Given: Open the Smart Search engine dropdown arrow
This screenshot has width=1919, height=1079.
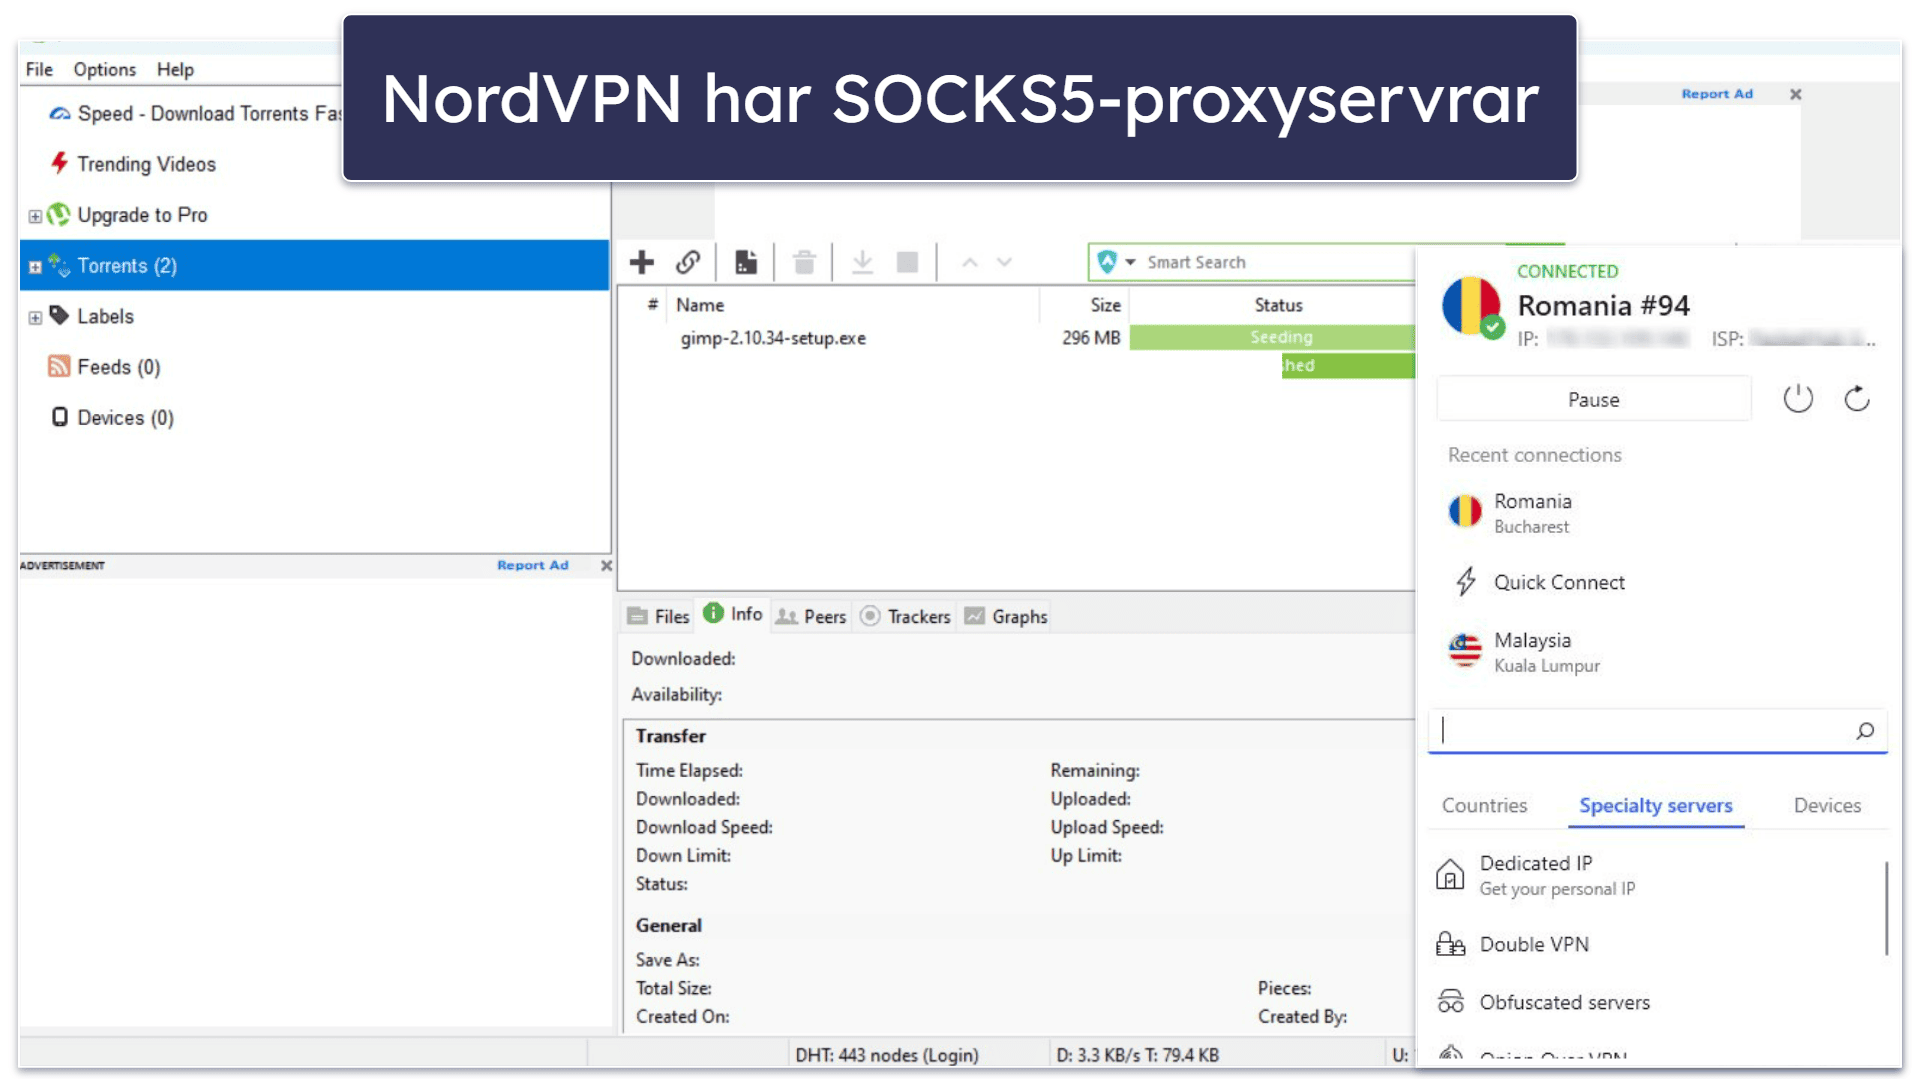Looking at the screenshot, I should 1130,262.
